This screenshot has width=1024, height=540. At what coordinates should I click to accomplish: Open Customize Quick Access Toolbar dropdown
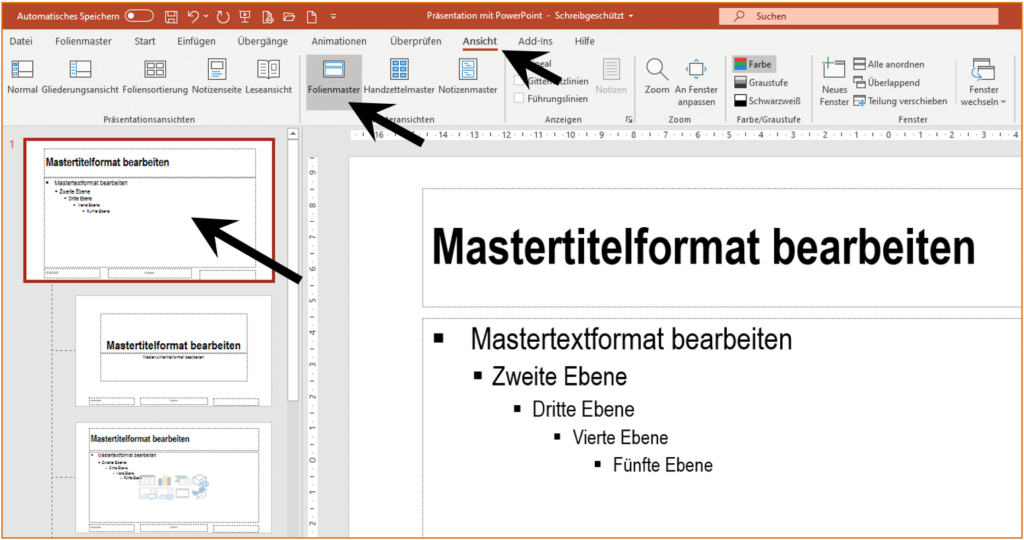pos(333,16)
